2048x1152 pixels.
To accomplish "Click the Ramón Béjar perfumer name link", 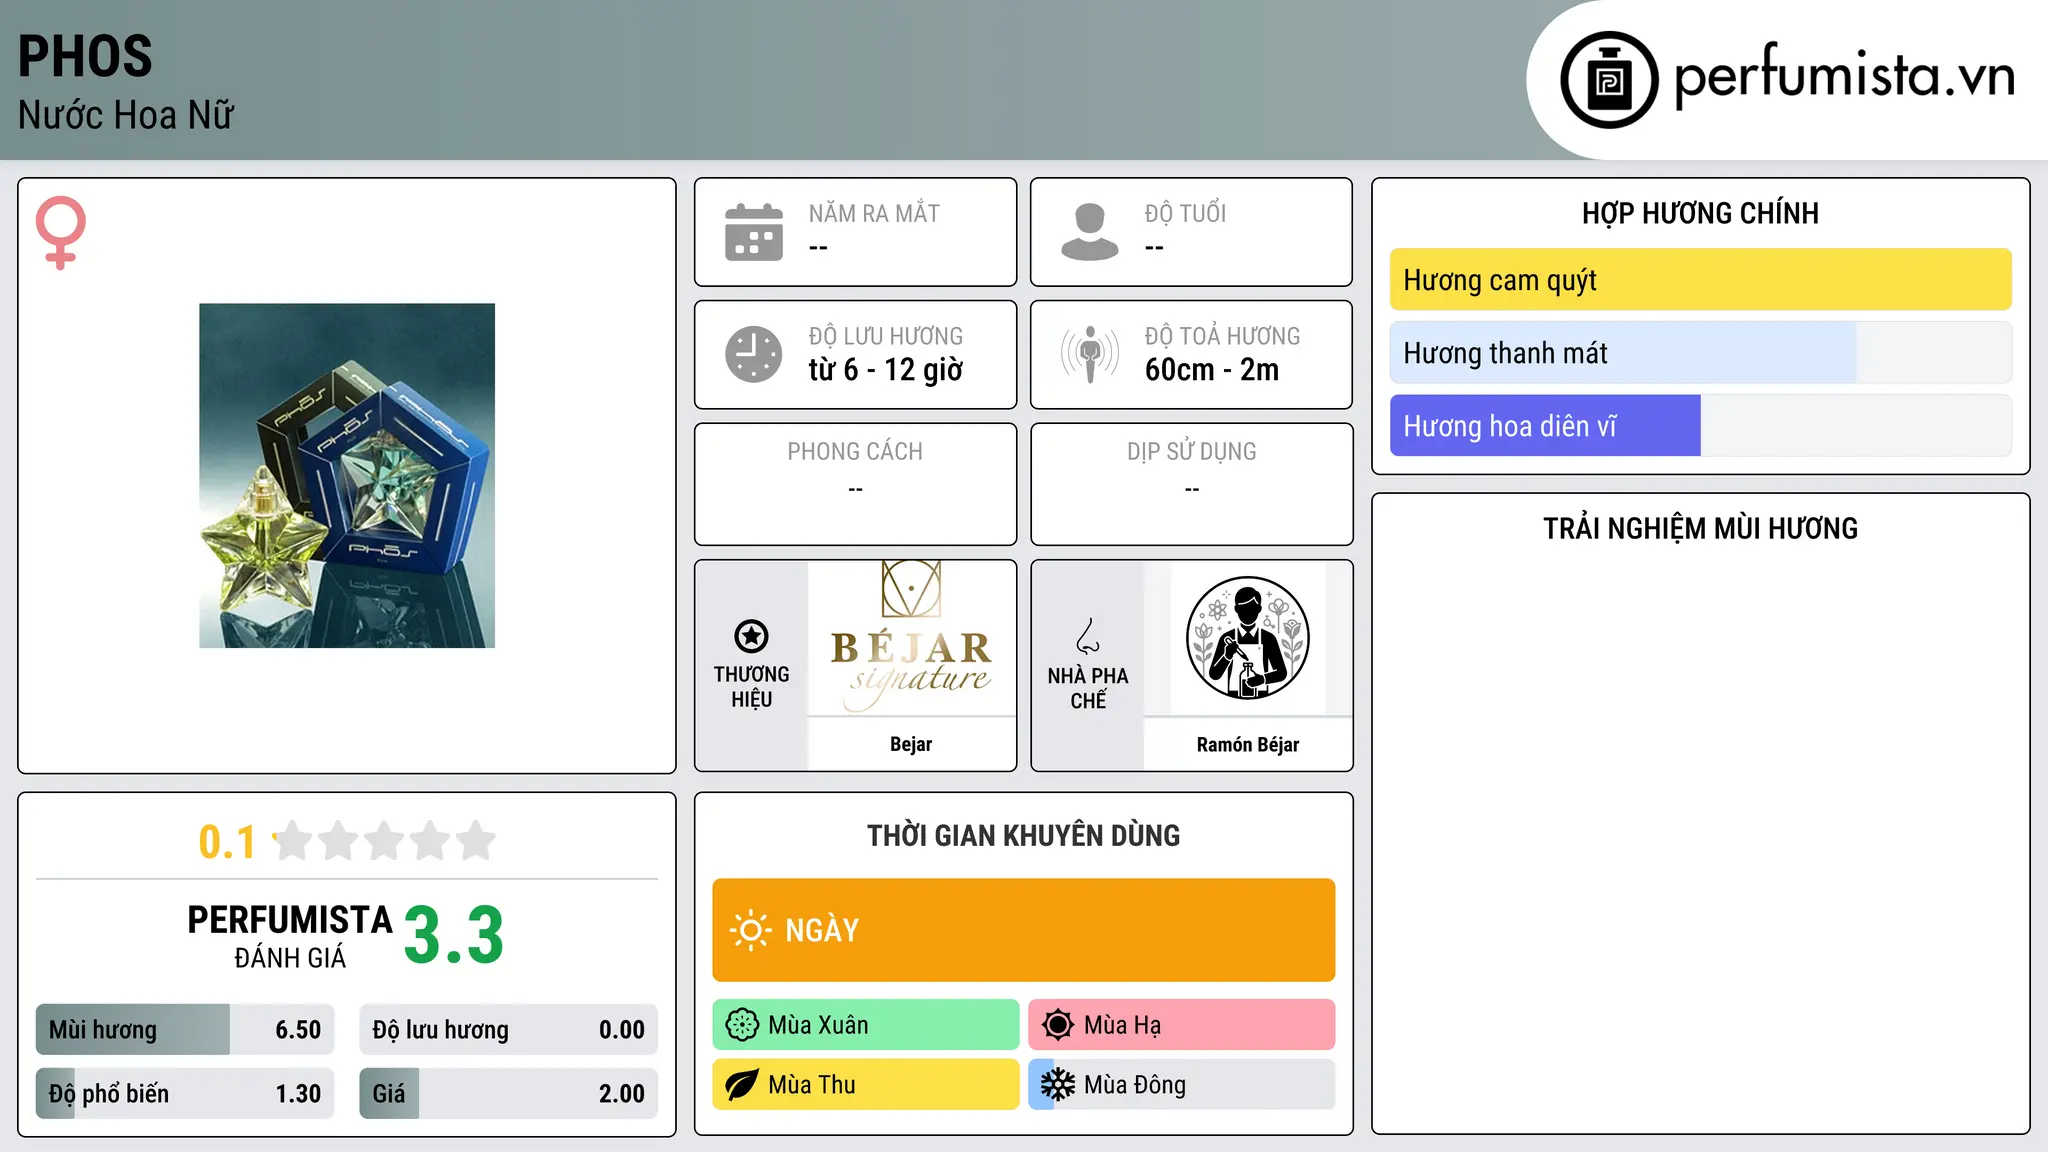I will pos(1248,744).
